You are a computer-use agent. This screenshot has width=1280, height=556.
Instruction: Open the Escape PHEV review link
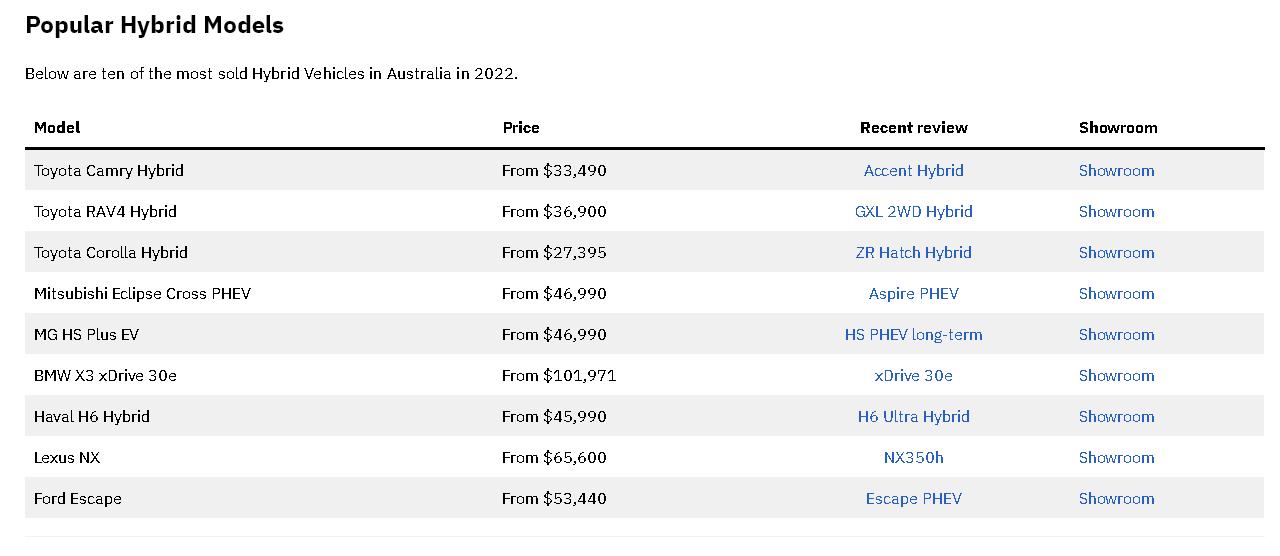click(x=913, y=498)
